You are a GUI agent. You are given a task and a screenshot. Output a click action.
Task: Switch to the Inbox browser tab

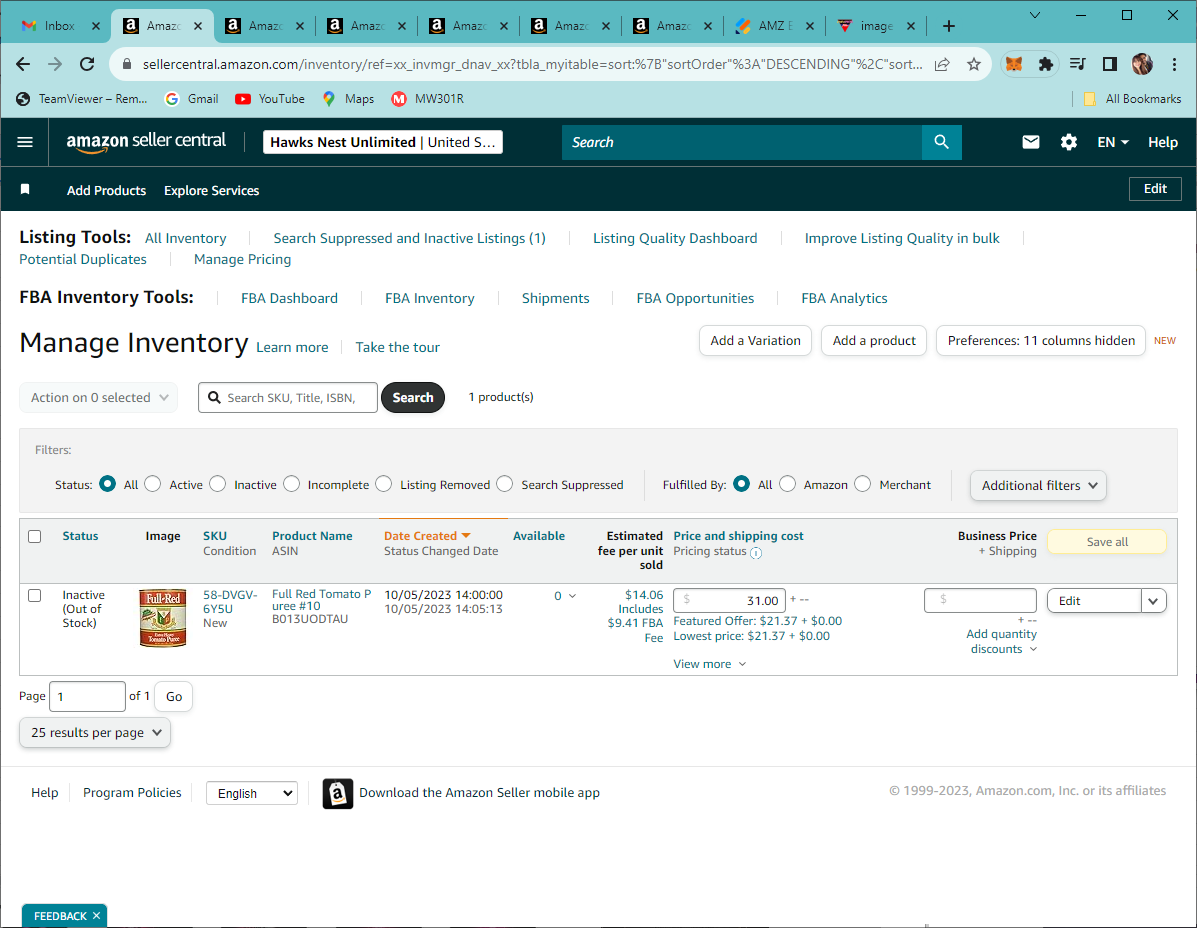tap(60, 26)
